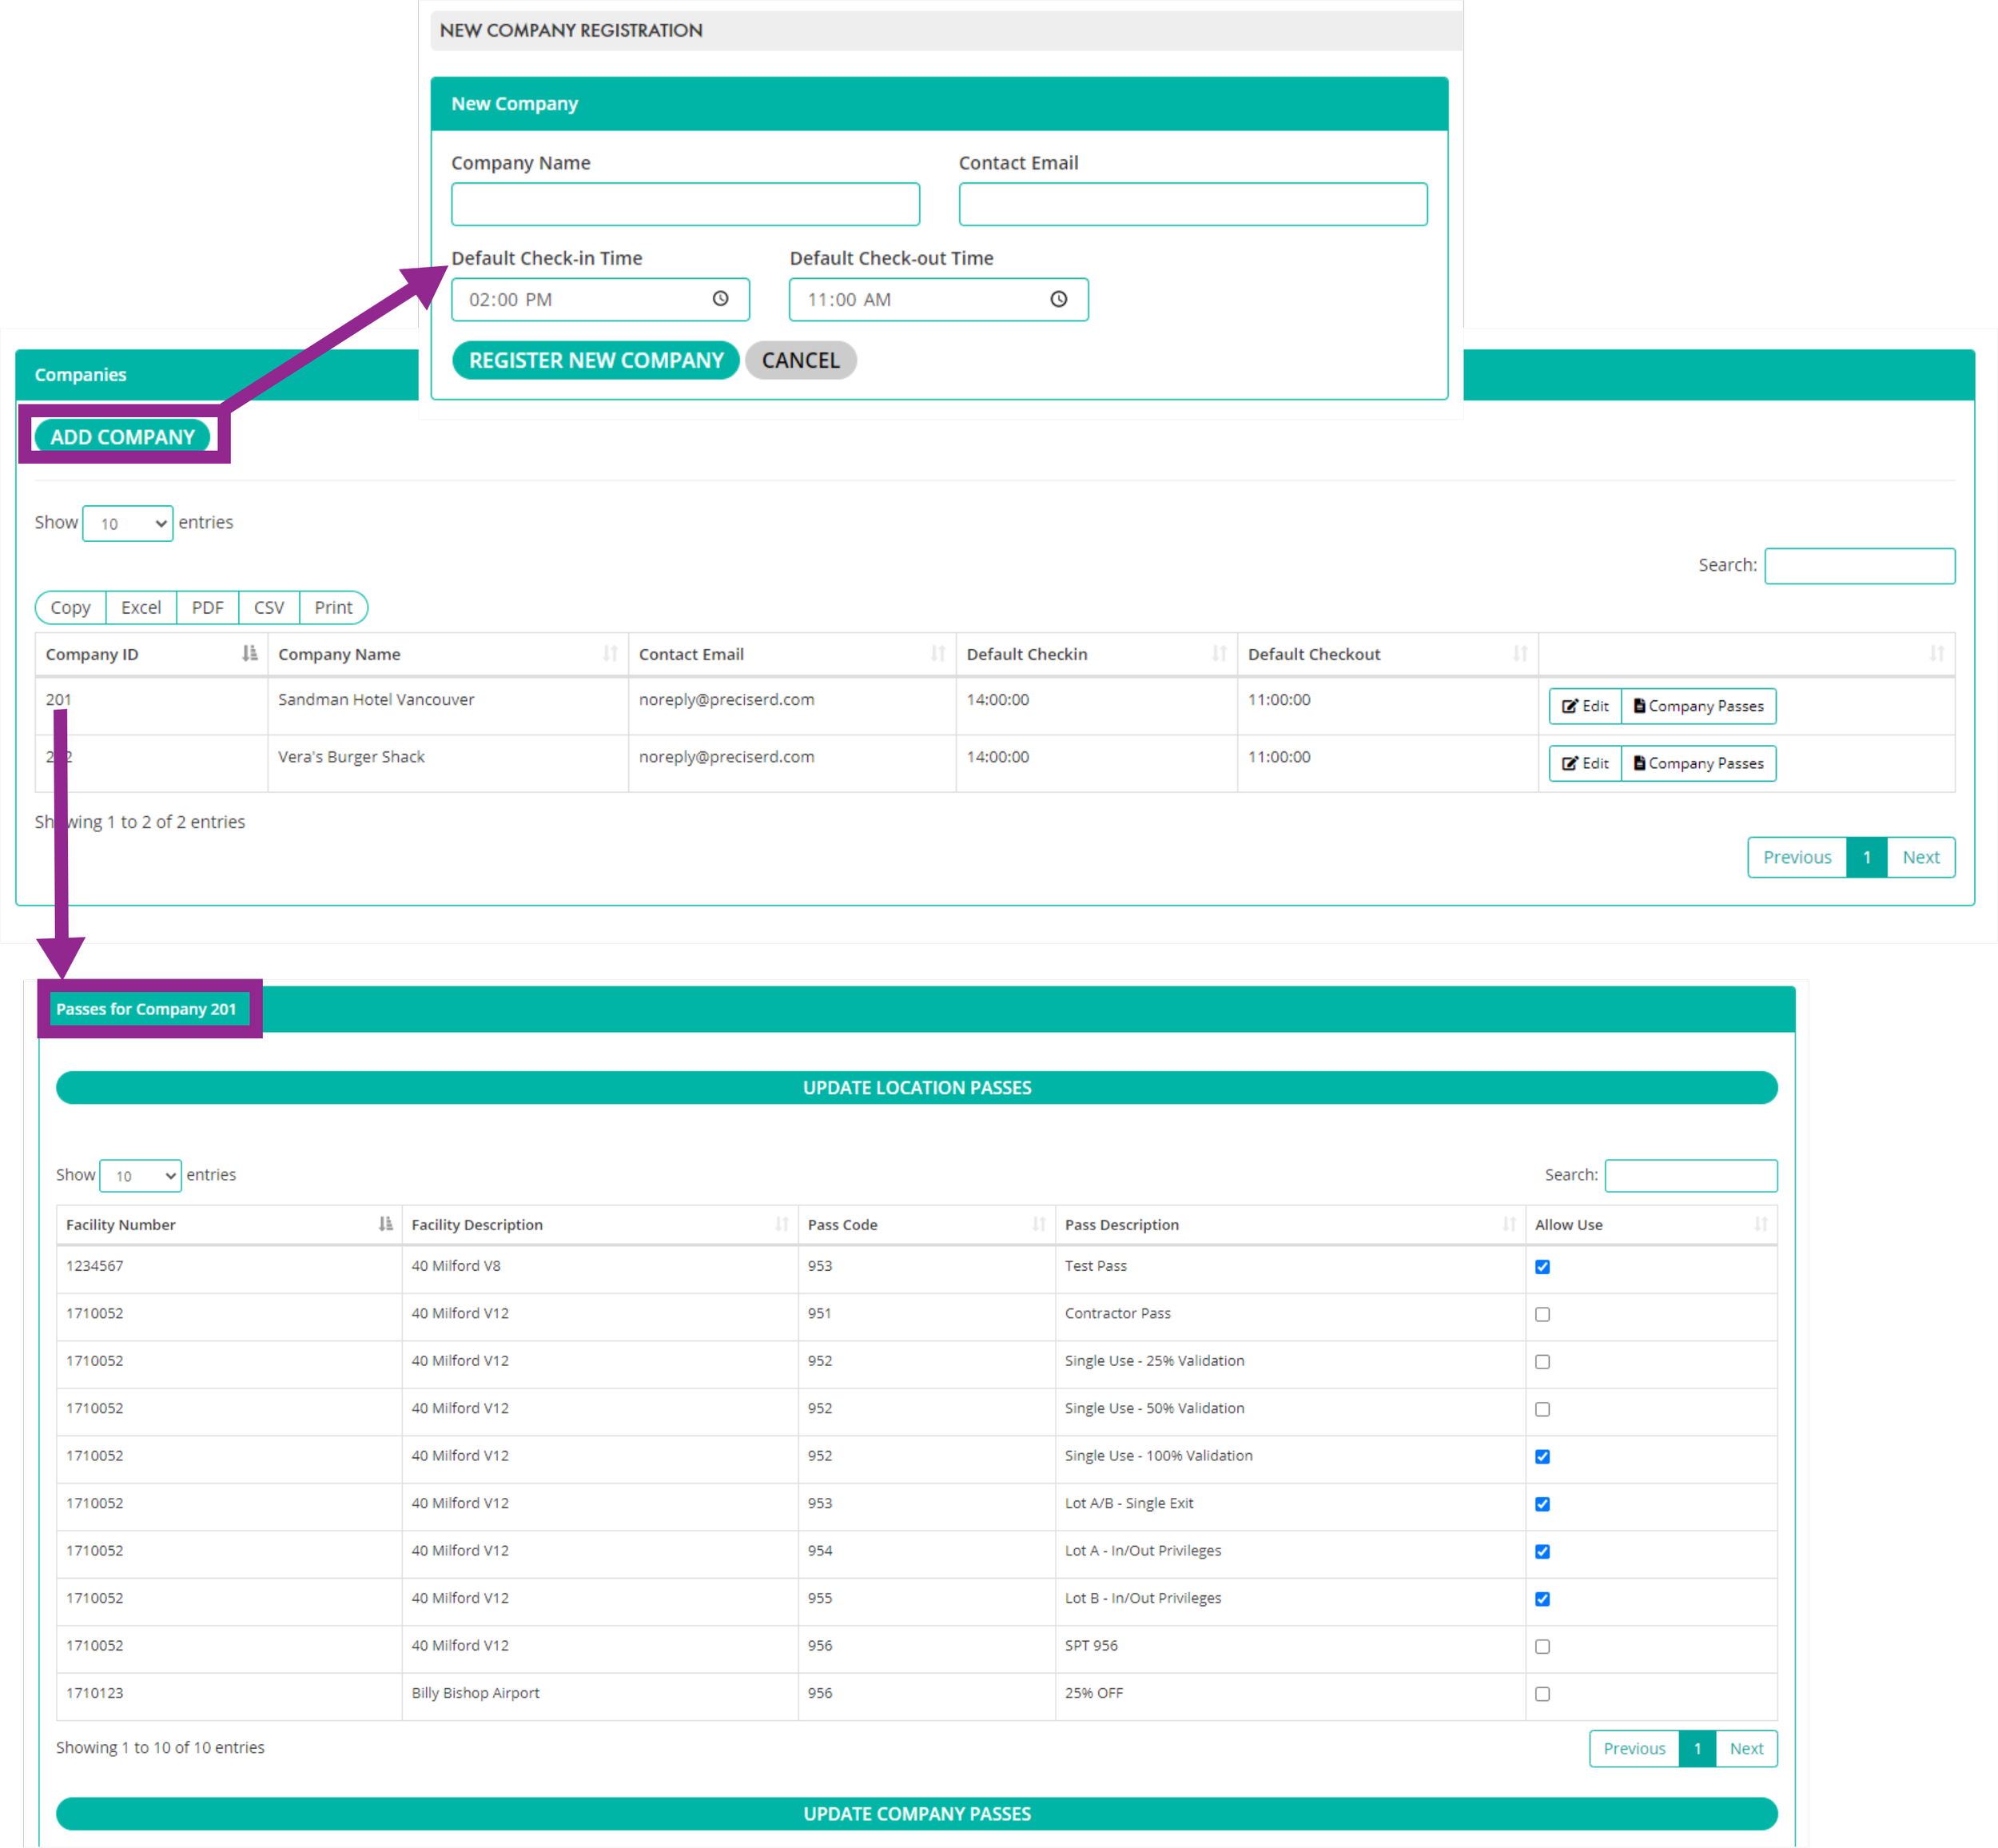Viewport: 1998px width, 1848px height.
Task: Open Show entries dropdown in Passes panel
Action: pyautogui.click(x=140, y=1175)
